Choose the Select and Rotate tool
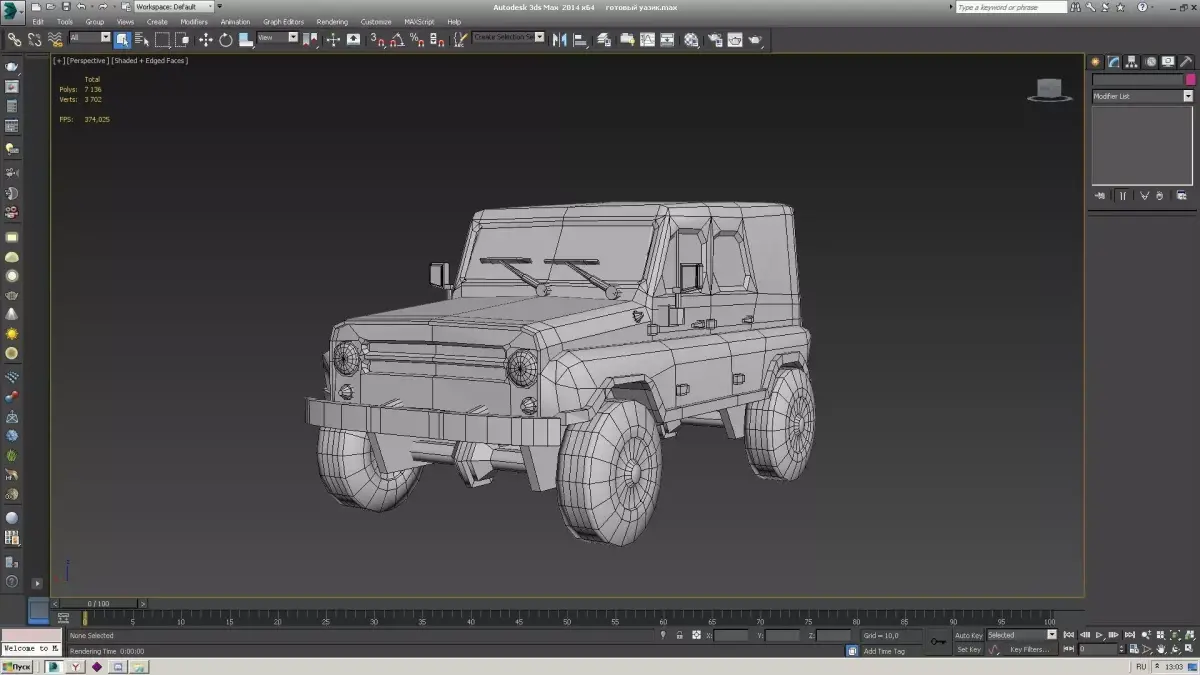 pyautogui.click(x=226, y=39)
